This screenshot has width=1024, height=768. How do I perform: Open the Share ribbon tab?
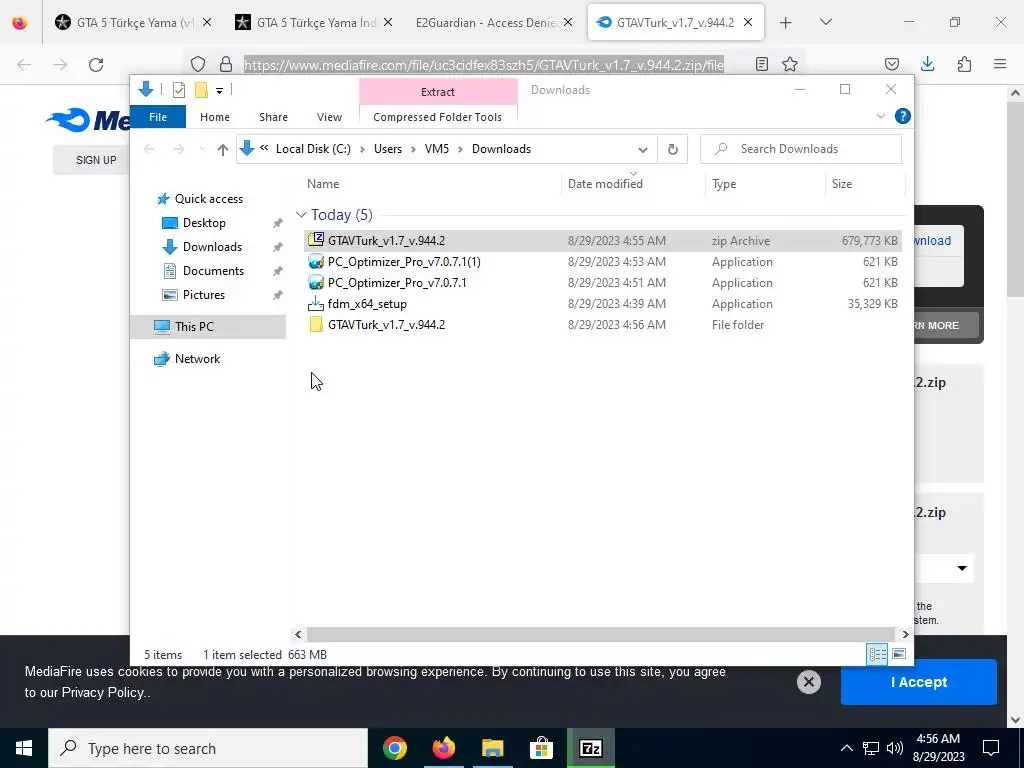pyautogui.click(x=273, y=117)
